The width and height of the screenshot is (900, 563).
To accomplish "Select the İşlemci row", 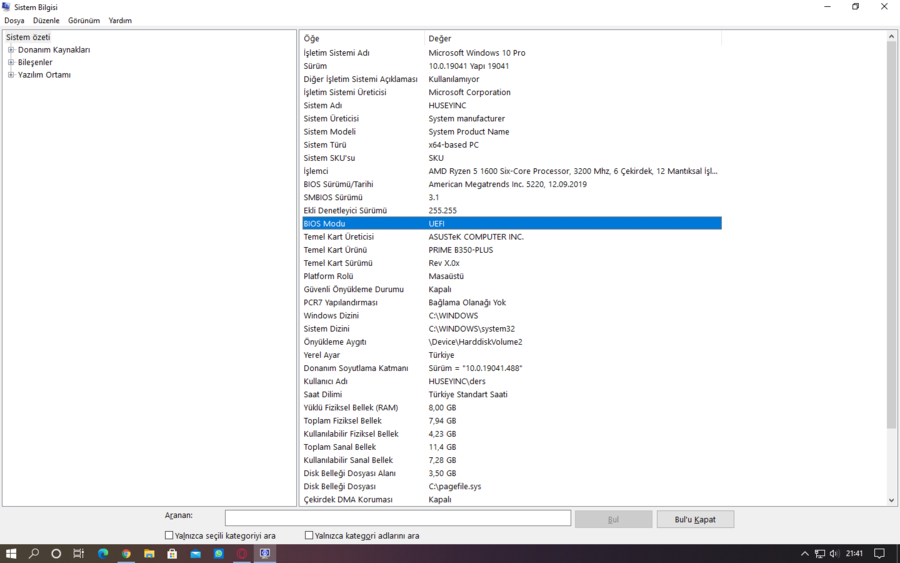I will coord(512,171).
